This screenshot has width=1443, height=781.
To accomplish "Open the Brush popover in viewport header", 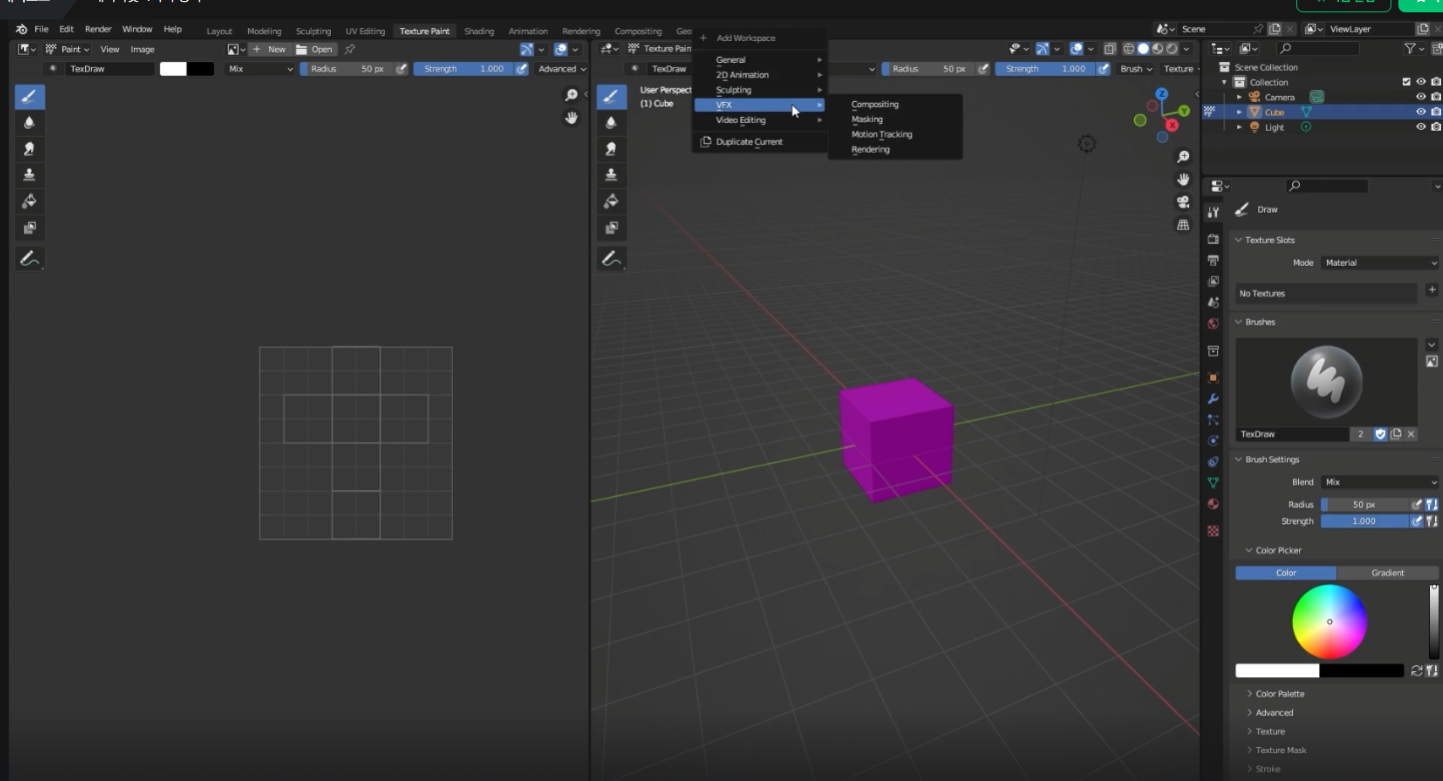I will pyautogui.click(x=1135, y=69).
